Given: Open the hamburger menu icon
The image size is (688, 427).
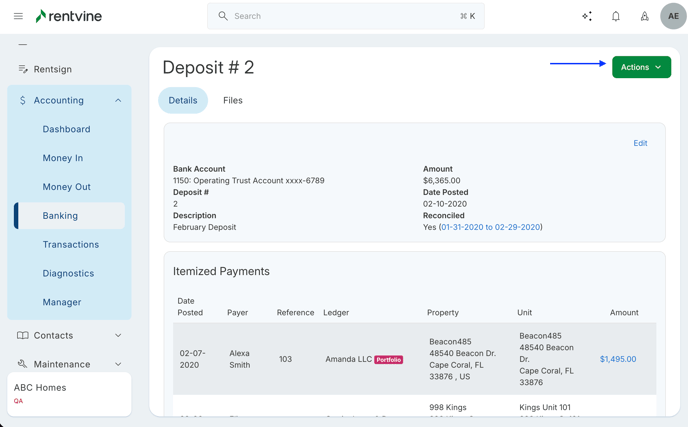Looking at the screenshot, I should pos(18,16).
